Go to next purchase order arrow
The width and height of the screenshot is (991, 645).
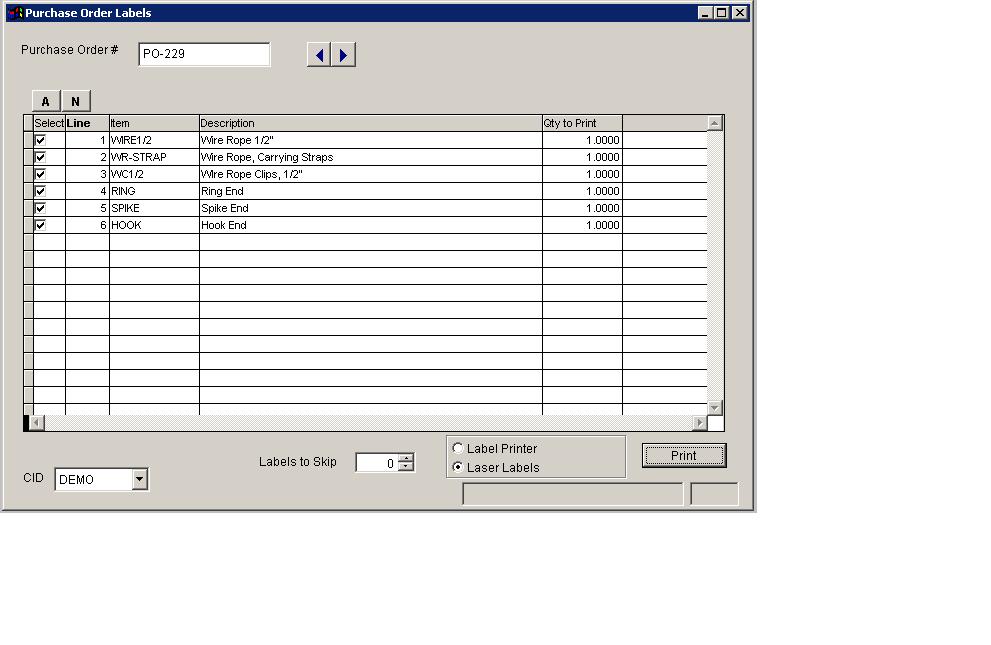(x=343, y=55)
